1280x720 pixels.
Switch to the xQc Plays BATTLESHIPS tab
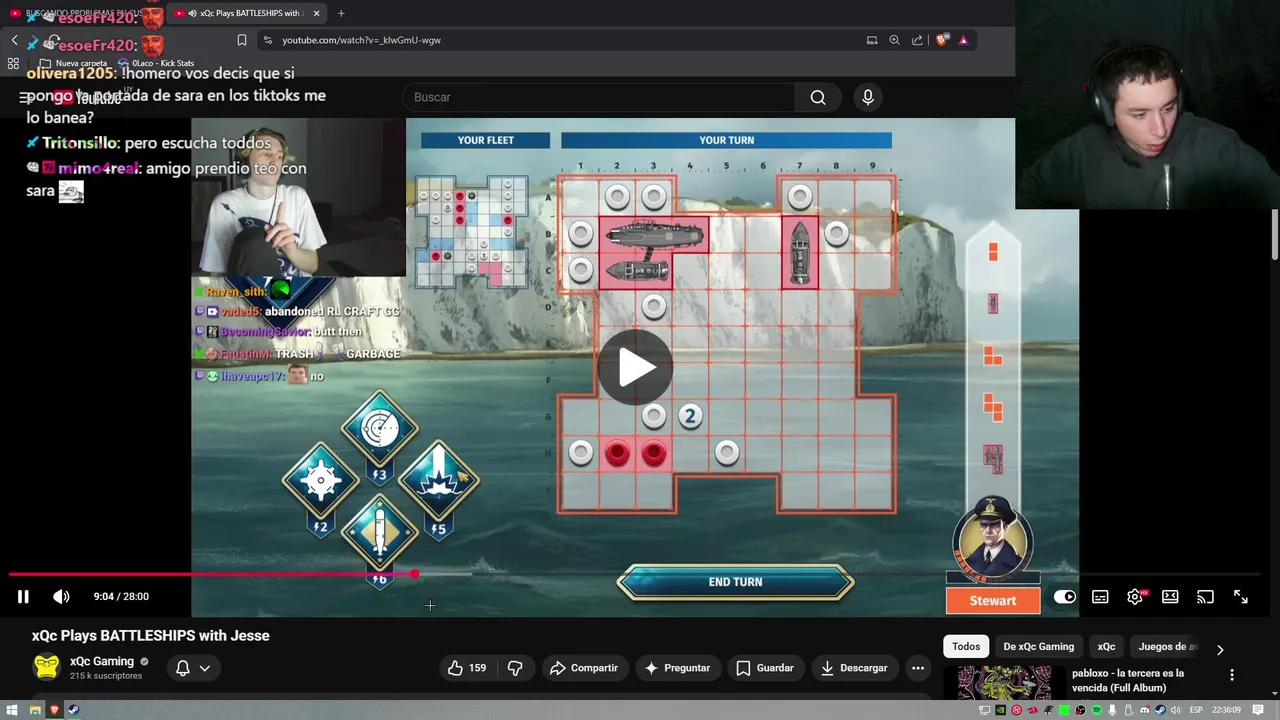coord(248,13)
